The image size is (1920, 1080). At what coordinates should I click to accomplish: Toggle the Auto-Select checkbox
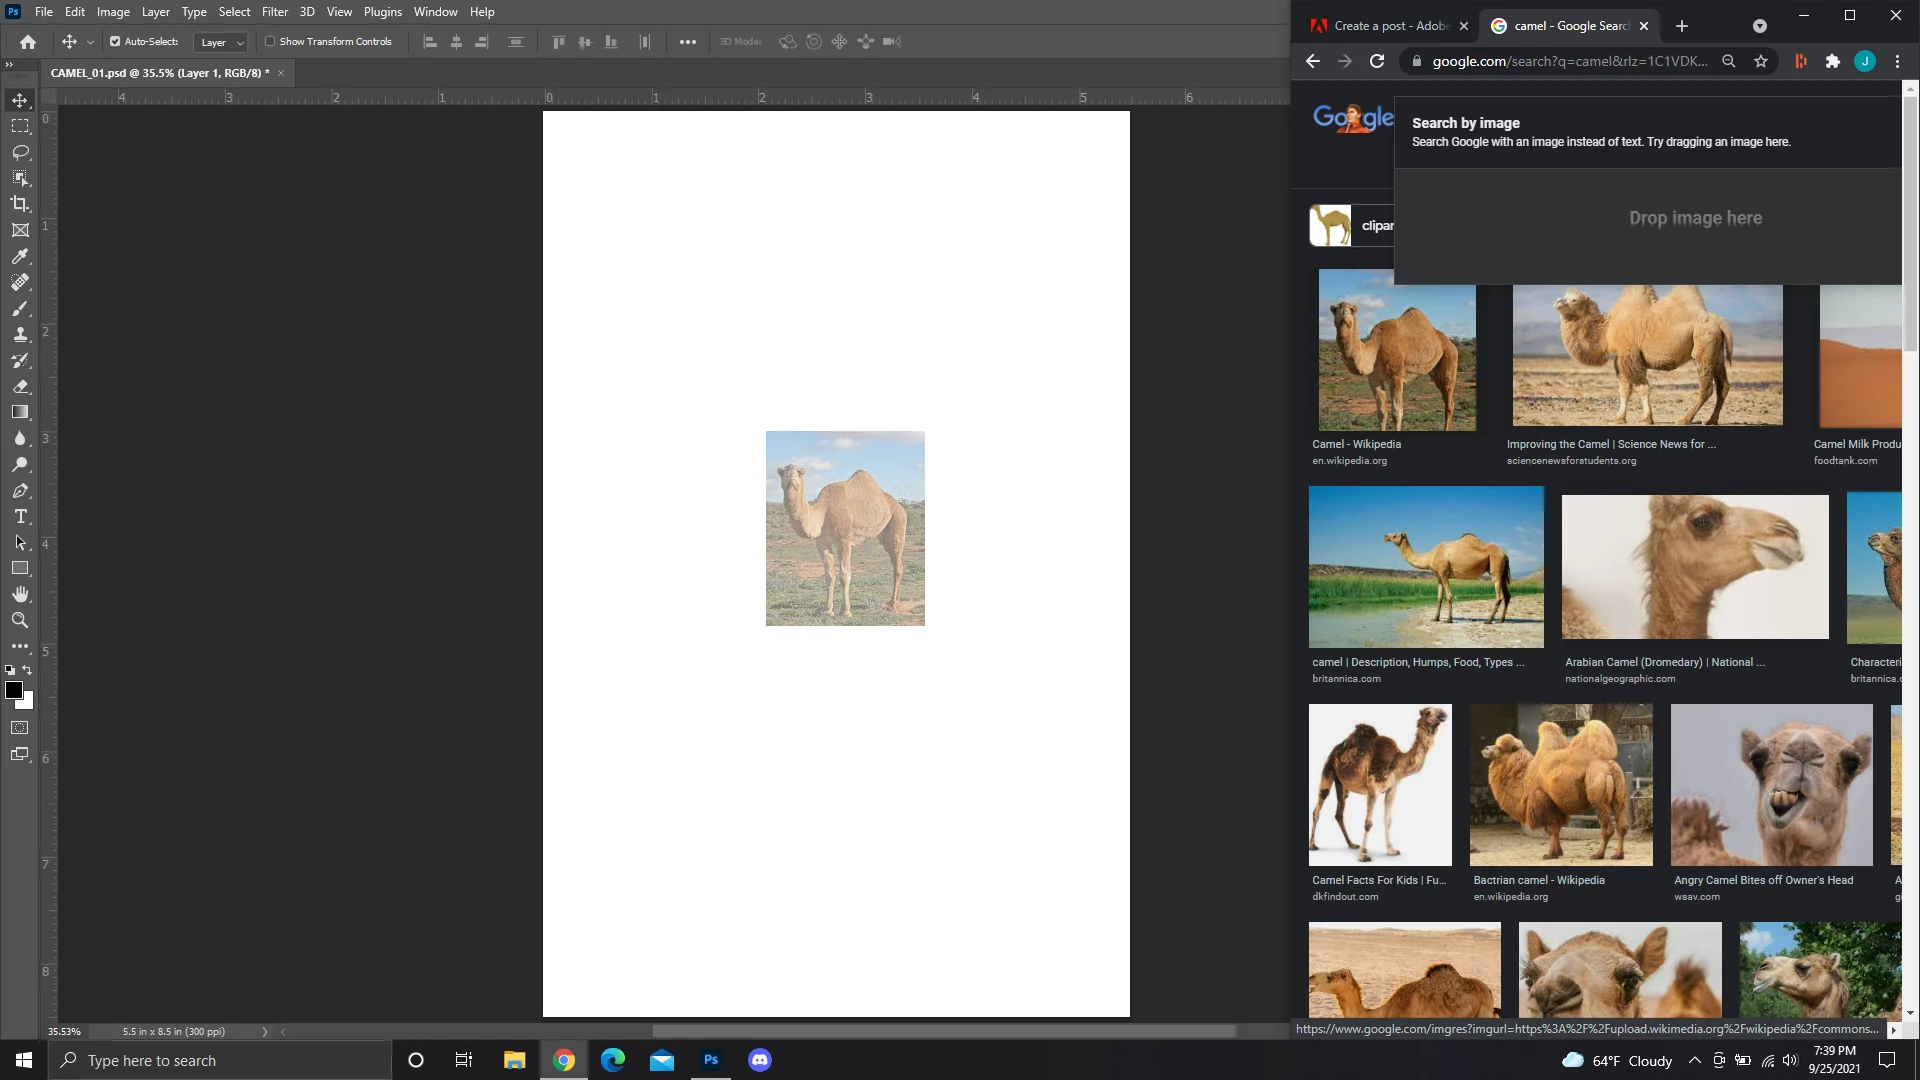tap(115, 42)
